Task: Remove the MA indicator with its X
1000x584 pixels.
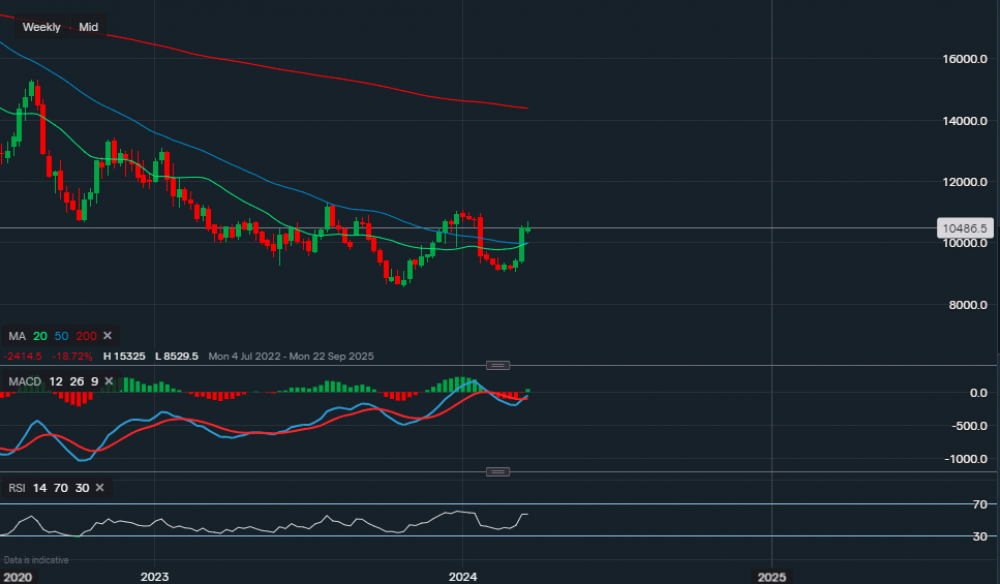Action: [108, 335]
